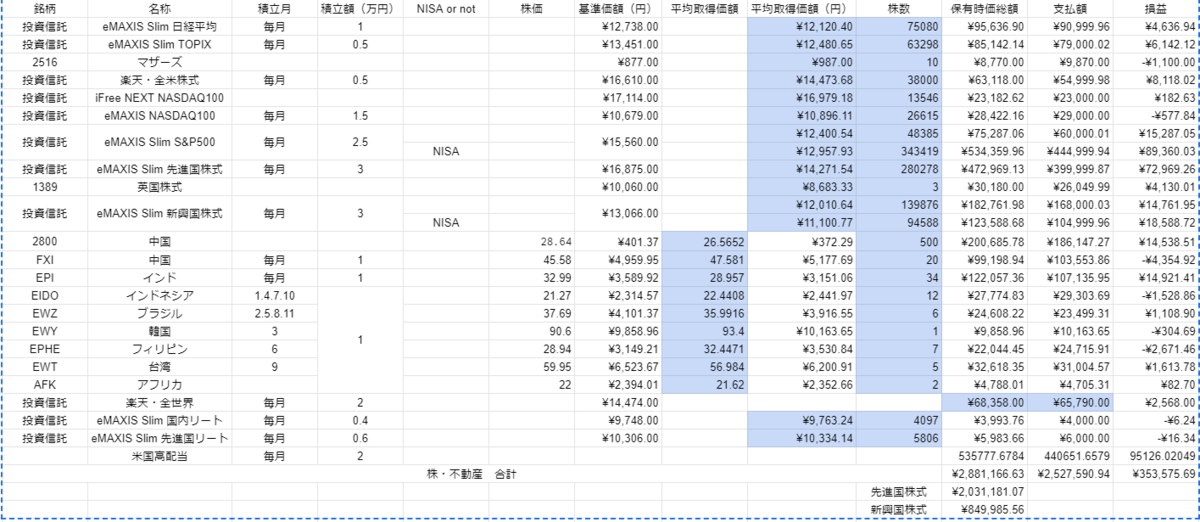
Task: Select the 英国株式 cell
Action: (x=160, y=187)
